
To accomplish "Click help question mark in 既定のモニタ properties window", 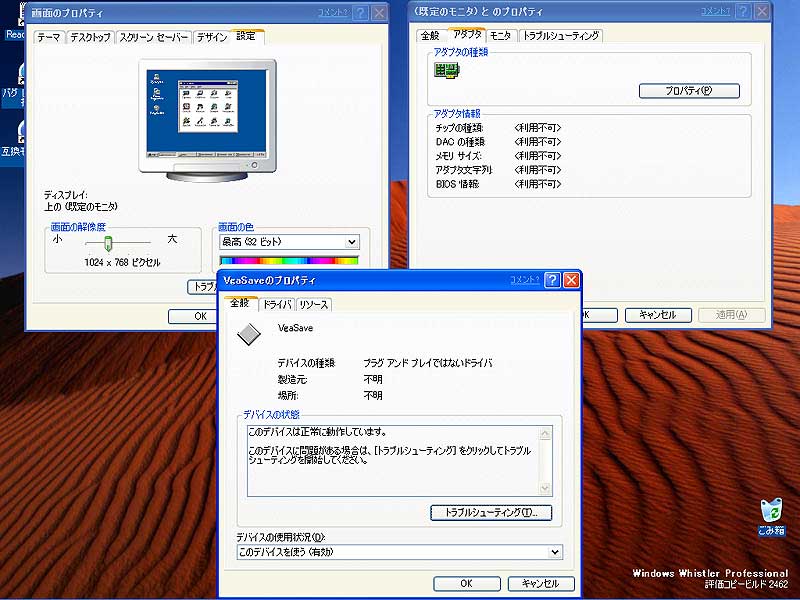I will [x=744, y=11].
